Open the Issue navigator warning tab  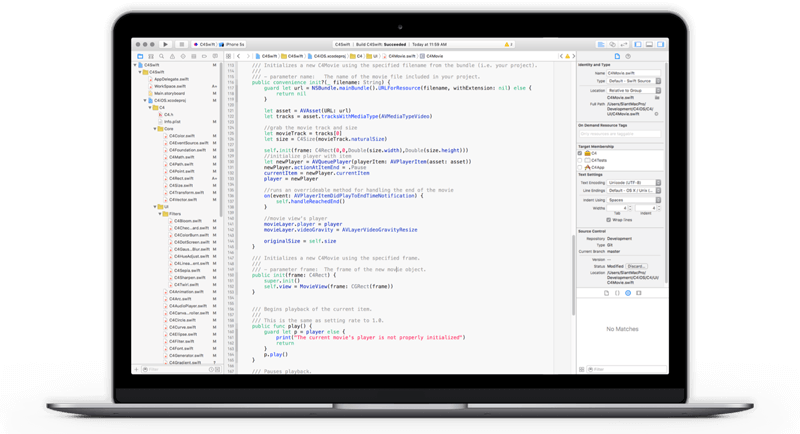(172, 56)
